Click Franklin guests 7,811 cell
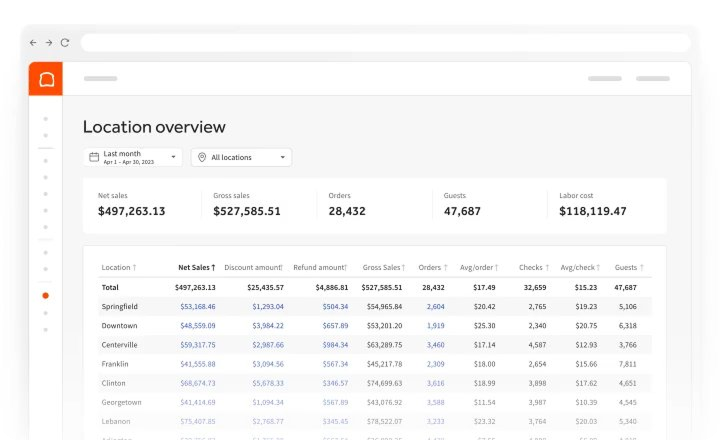Viewport: 720px width, 440px height. tap(627, 364)
